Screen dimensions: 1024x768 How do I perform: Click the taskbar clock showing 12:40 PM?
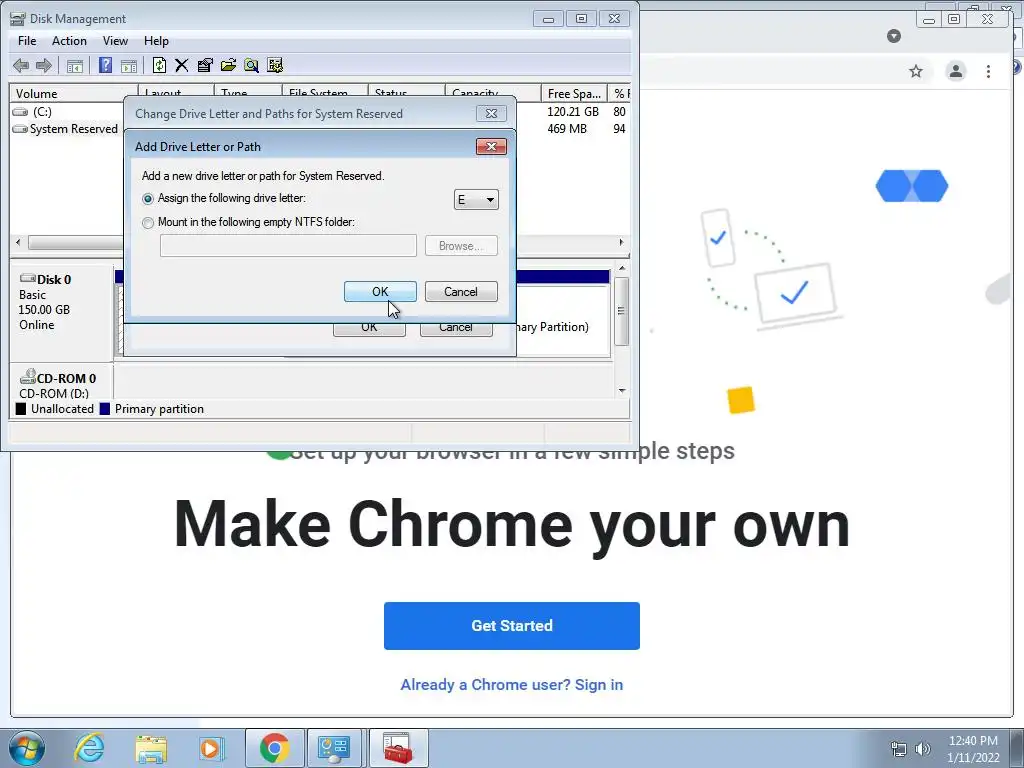tap(973, 741)
